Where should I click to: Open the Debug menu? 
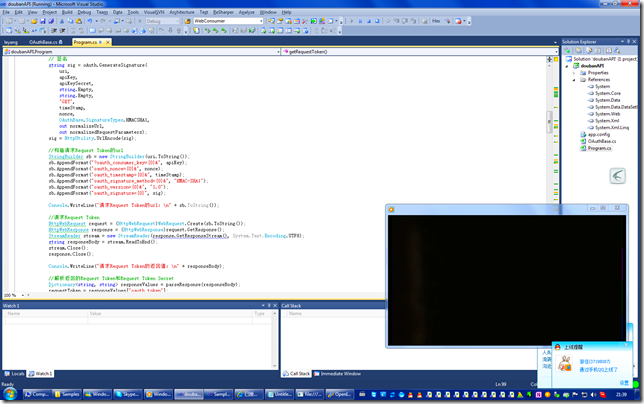pyautogui.click(x=84, y=12)
